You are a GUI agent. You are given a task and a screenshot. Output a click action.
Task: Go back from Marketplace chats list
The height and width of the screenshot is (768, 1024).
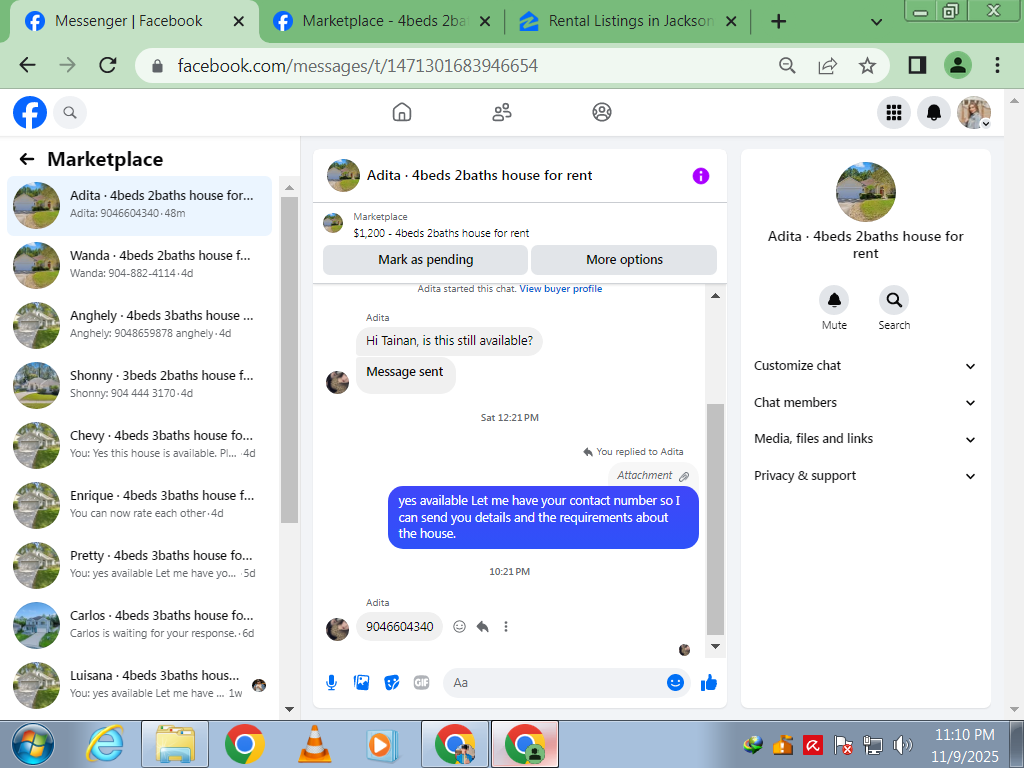click(27, 159)
